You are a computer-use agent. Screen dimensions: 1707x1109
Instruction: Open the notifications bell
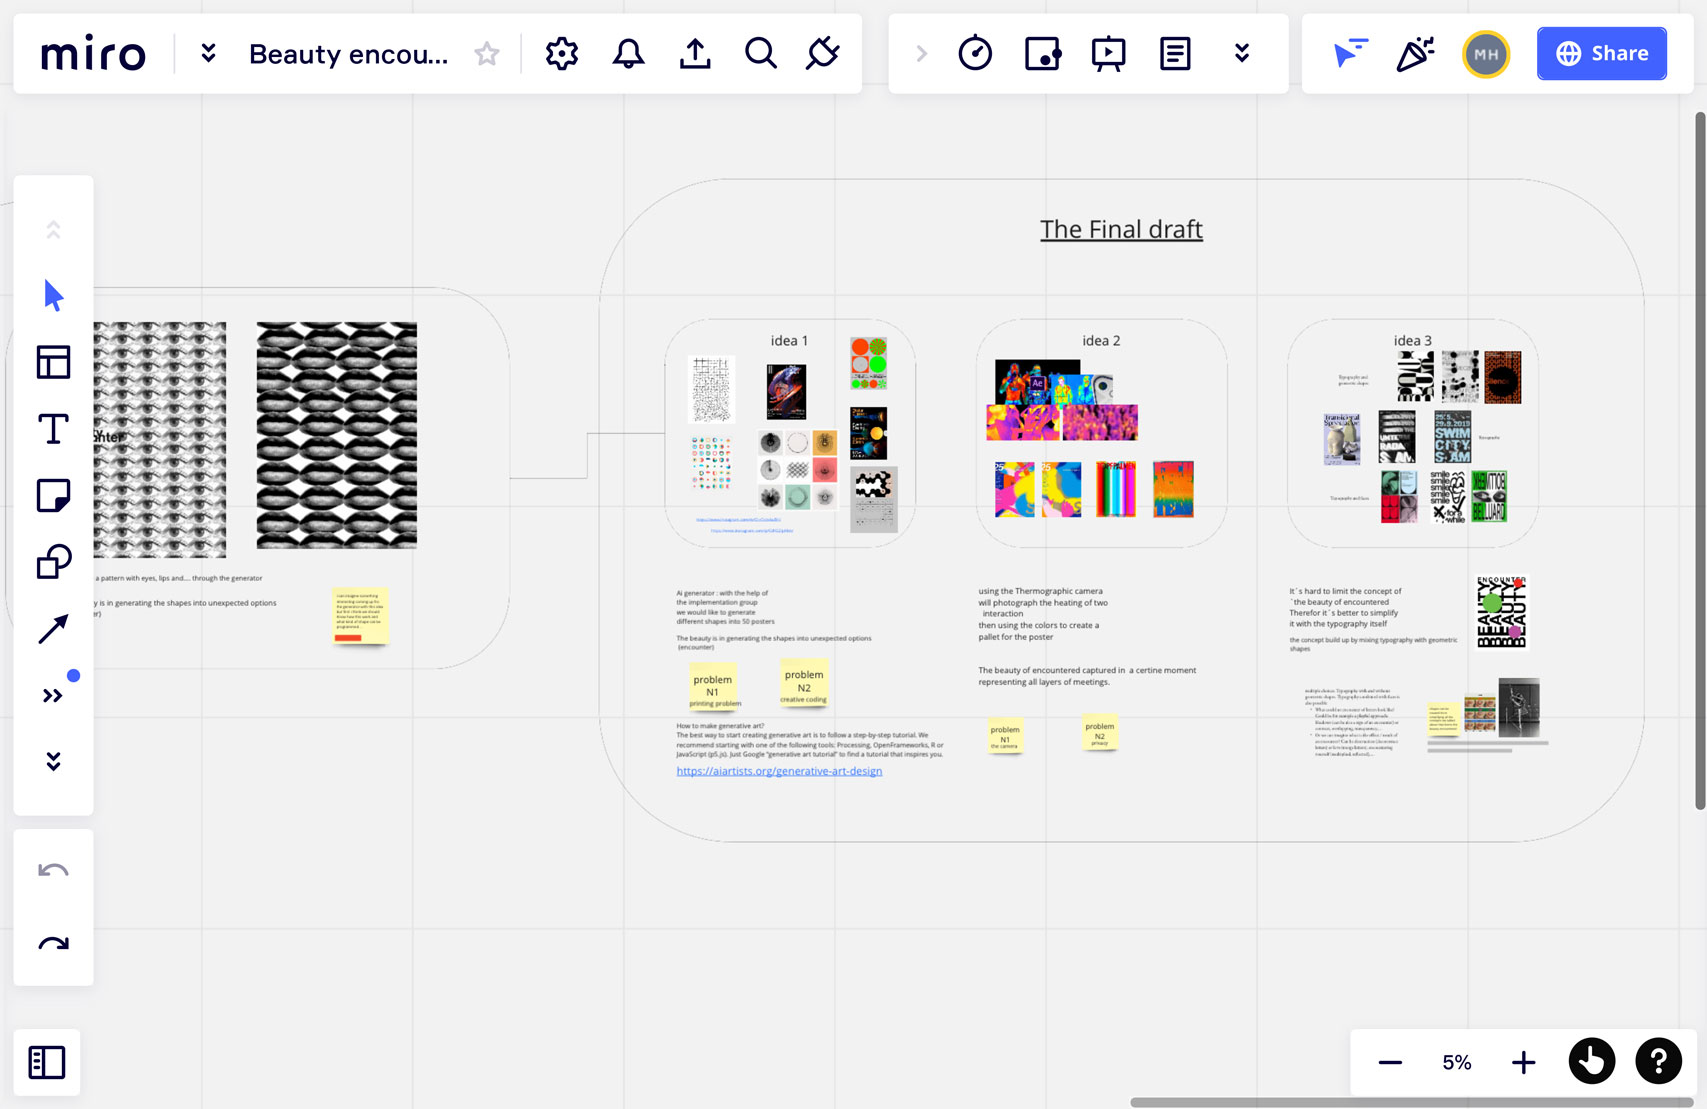click(628, 54)
